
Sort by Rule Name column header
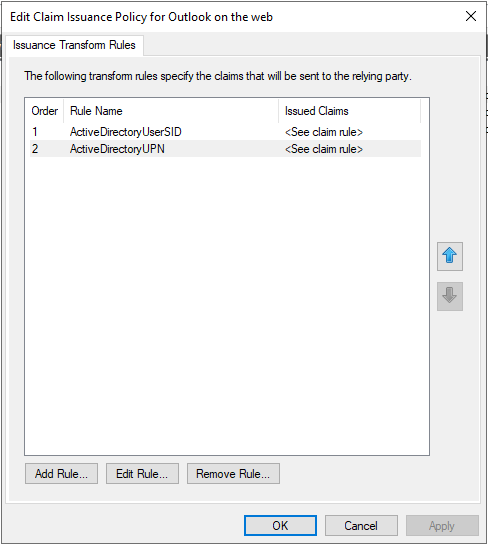[x=171, y=111]
